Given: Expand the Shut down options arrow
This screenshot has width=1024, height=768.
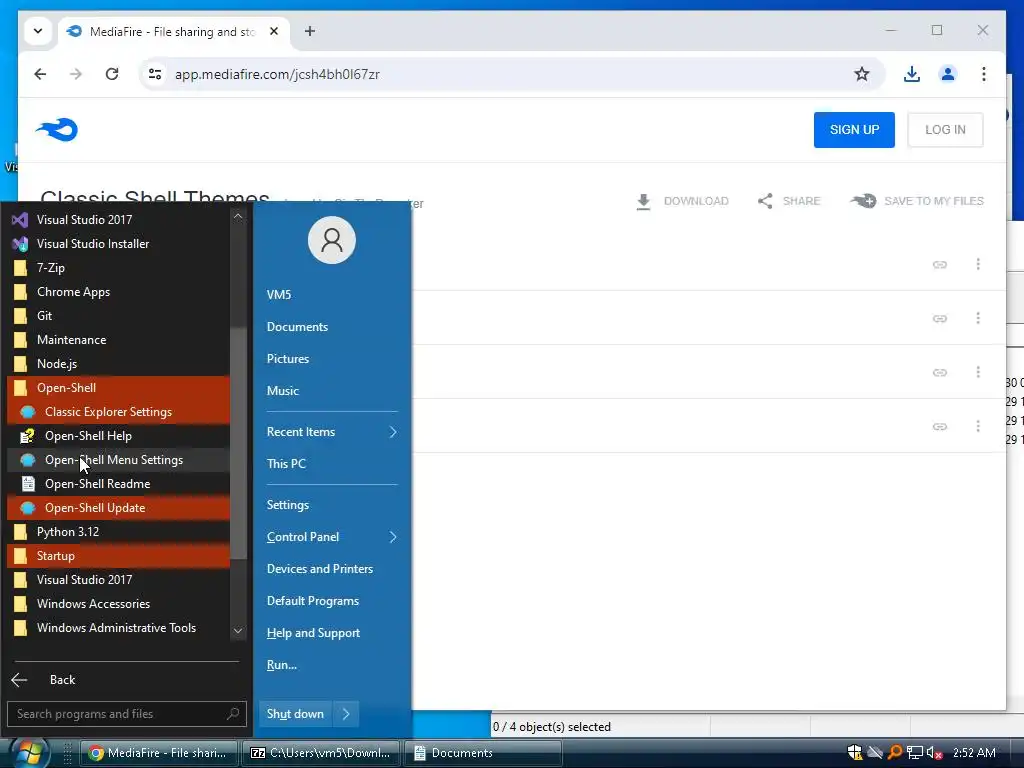Looking at the screenshot, I should pos(346,714).
